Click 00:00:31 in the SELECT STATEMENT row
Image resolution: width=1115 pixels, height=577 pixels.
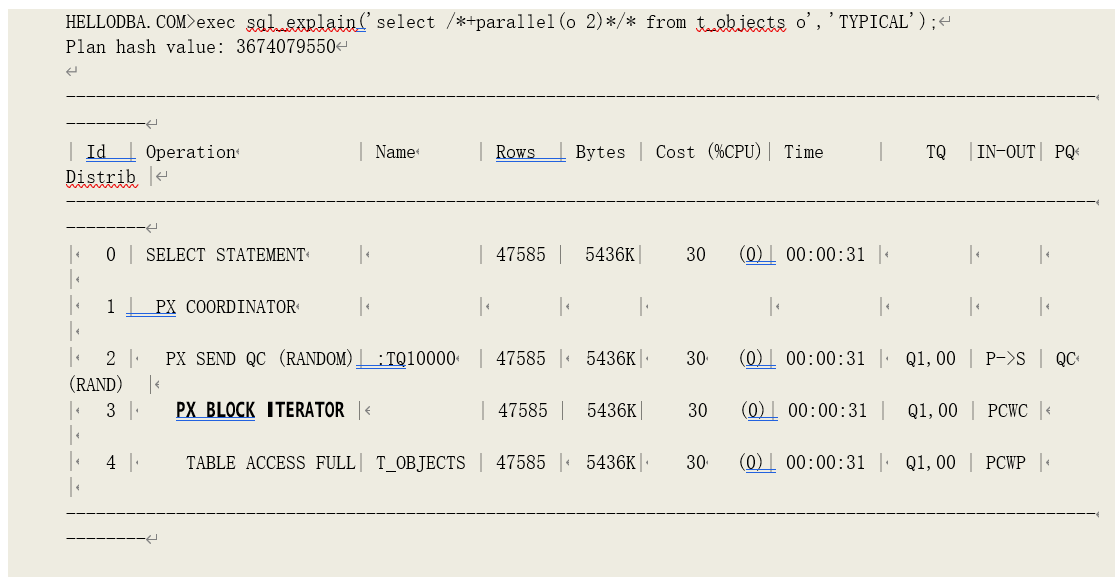[x=825, y=255]
